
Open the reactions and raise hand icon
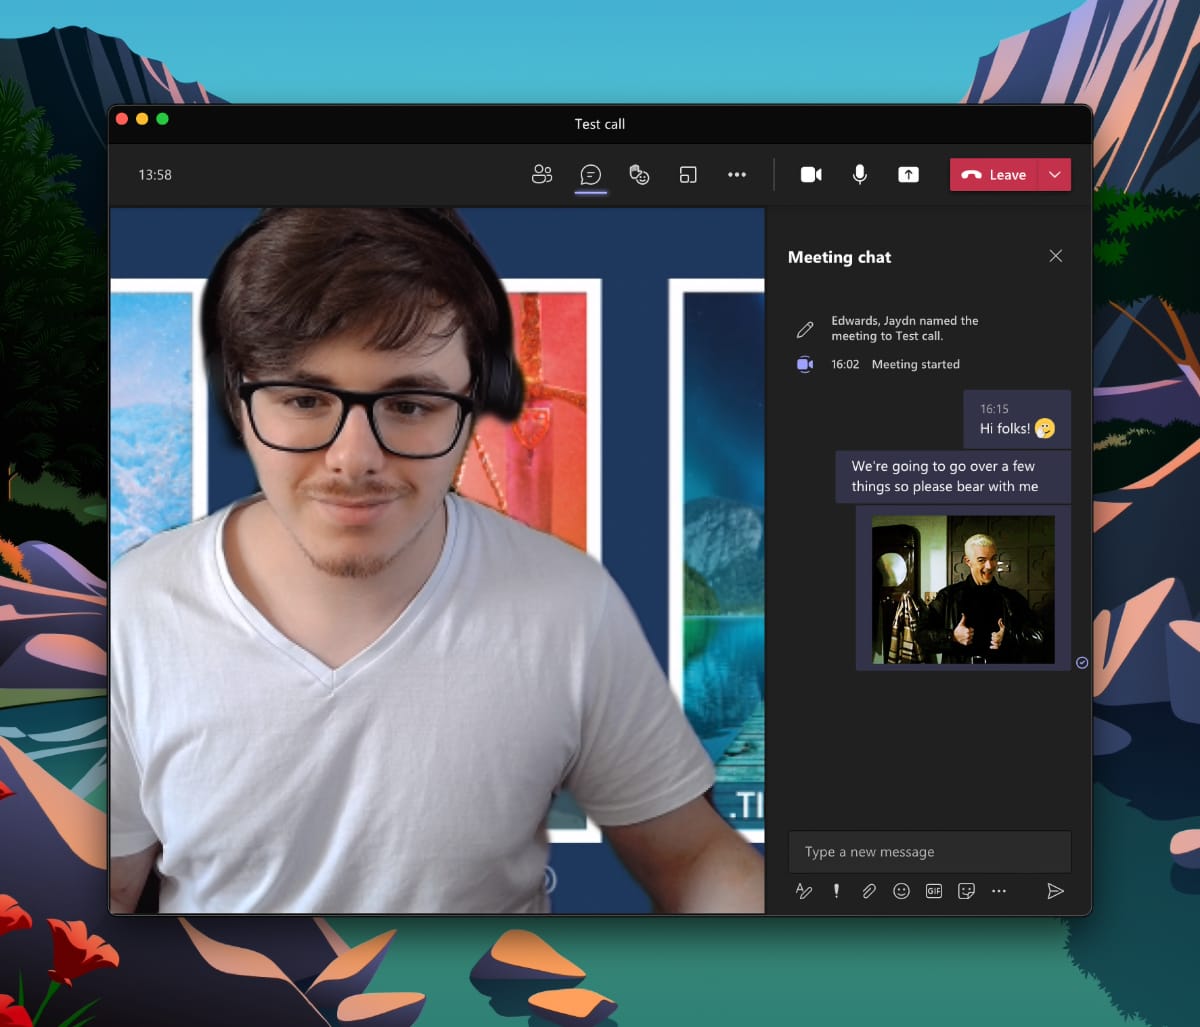pos(639,175)
